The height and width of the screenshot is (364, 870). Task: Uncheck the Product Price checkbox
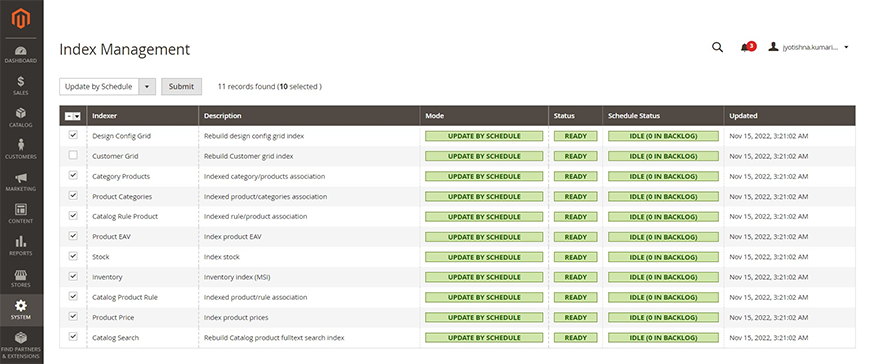tap(73, 316)
